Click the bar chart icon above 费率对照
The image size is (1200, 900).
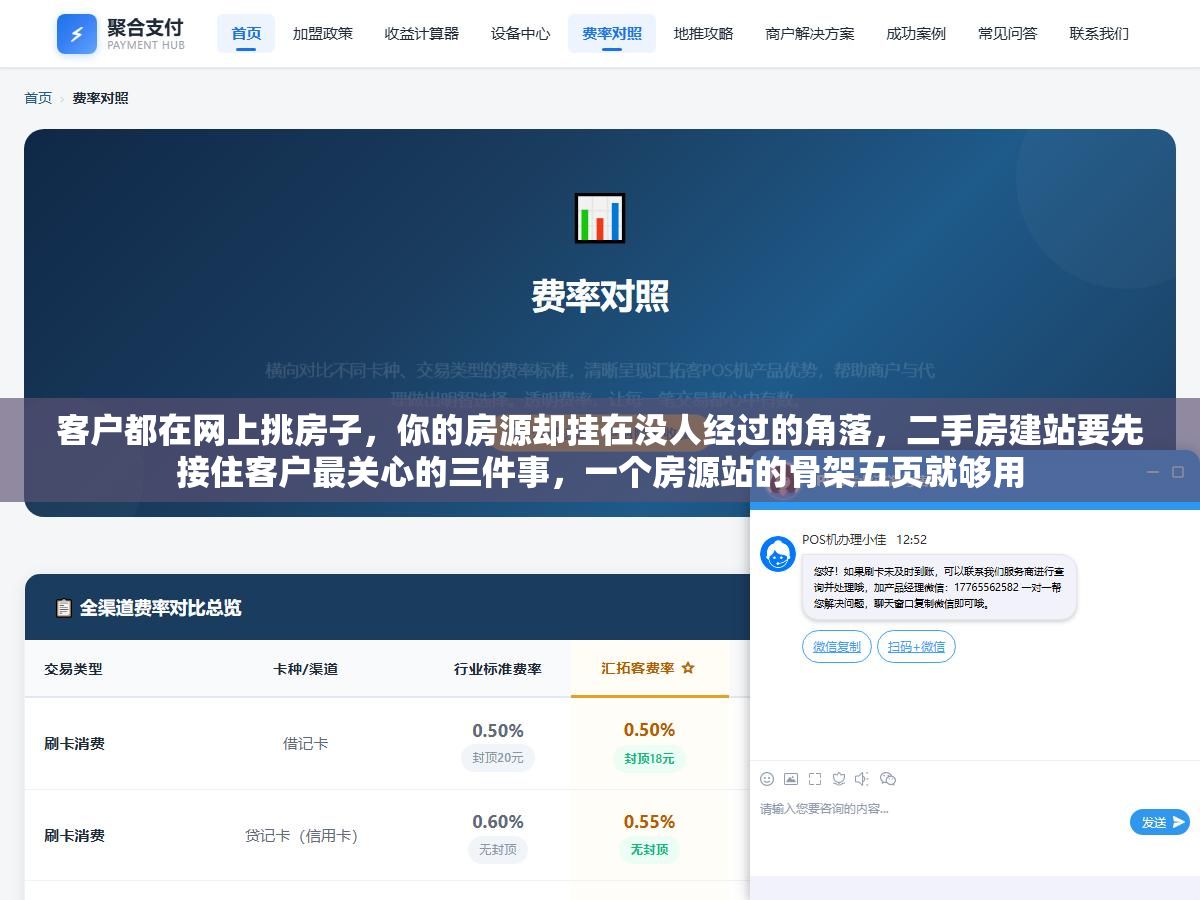[x=600, y=218]
